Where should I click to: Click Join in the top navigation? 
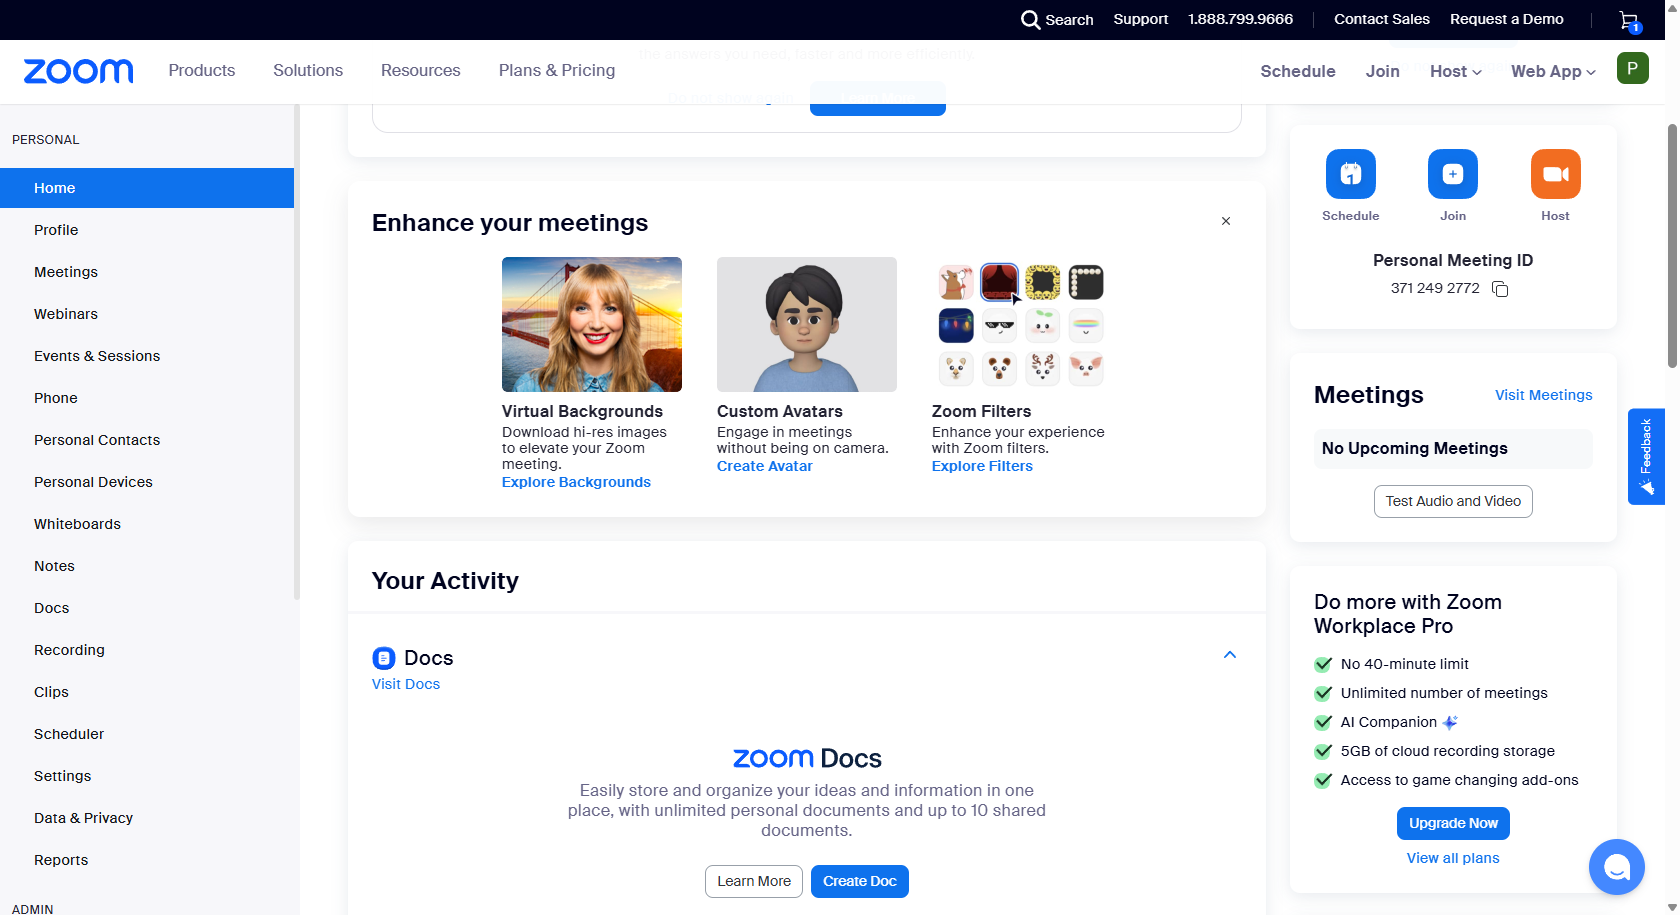1383,71
